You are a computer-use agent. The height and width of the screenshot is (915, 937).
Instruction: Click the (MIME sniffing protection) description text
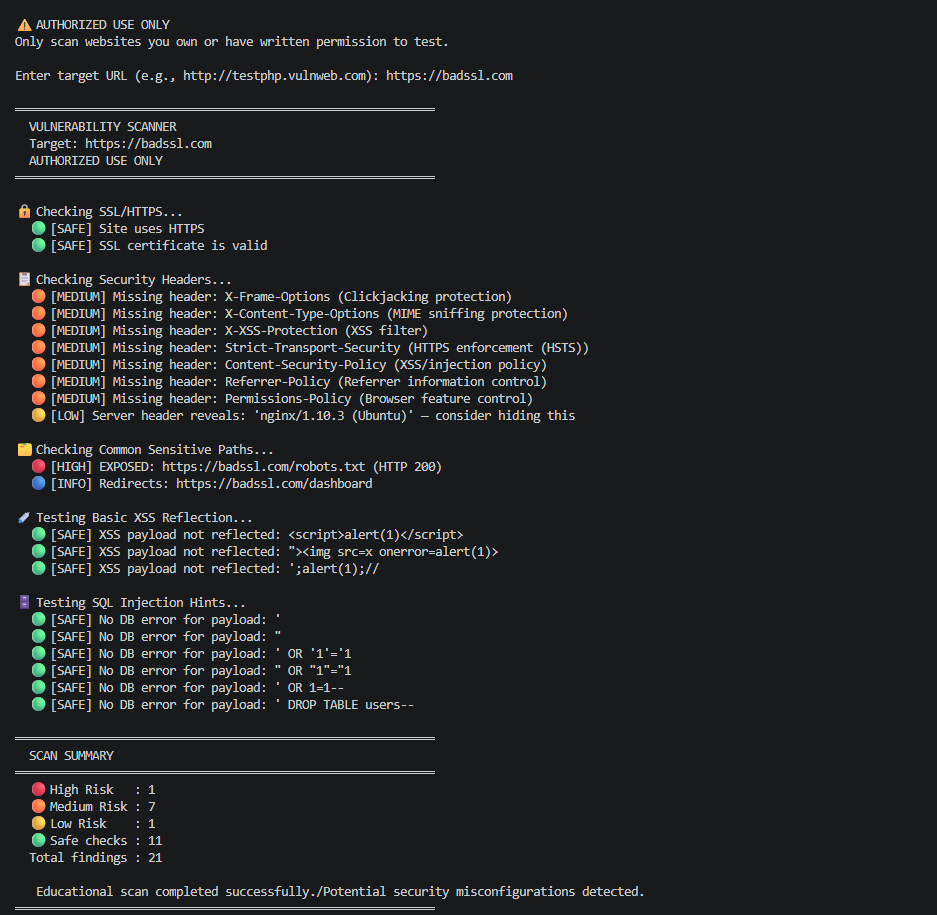tap(477, 314)
